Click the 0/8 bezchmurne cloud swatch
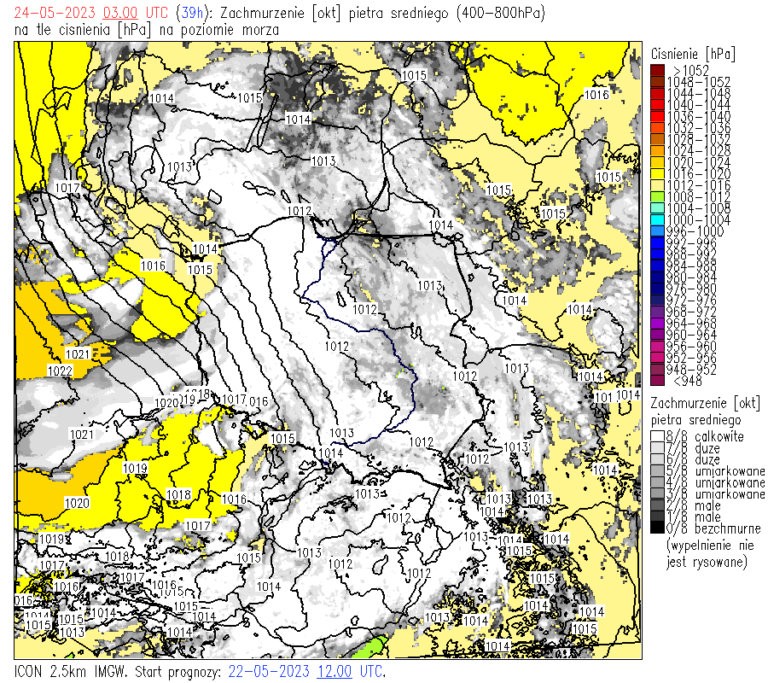The height and width of the screenshot is (683, 768). coord(657,528)
